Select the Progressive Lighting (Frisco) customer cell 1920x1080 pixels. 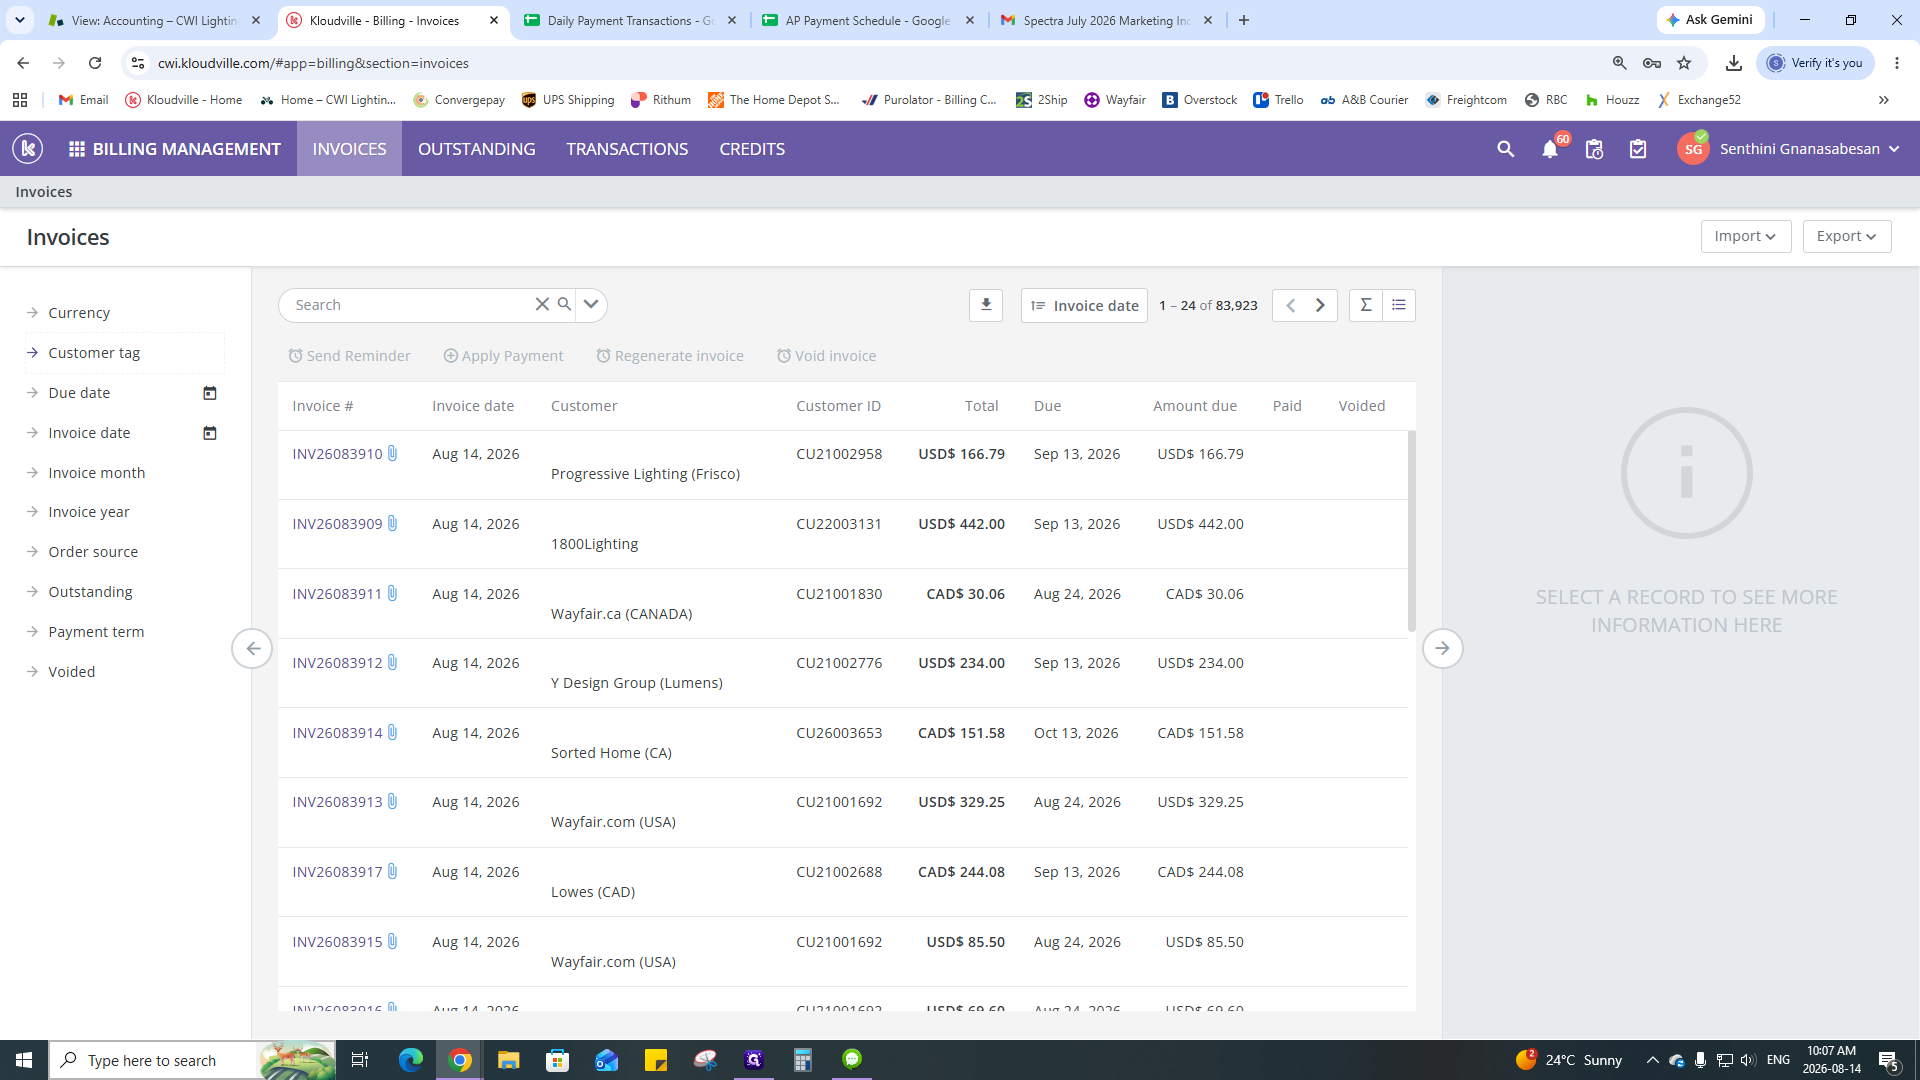(645, 474)
